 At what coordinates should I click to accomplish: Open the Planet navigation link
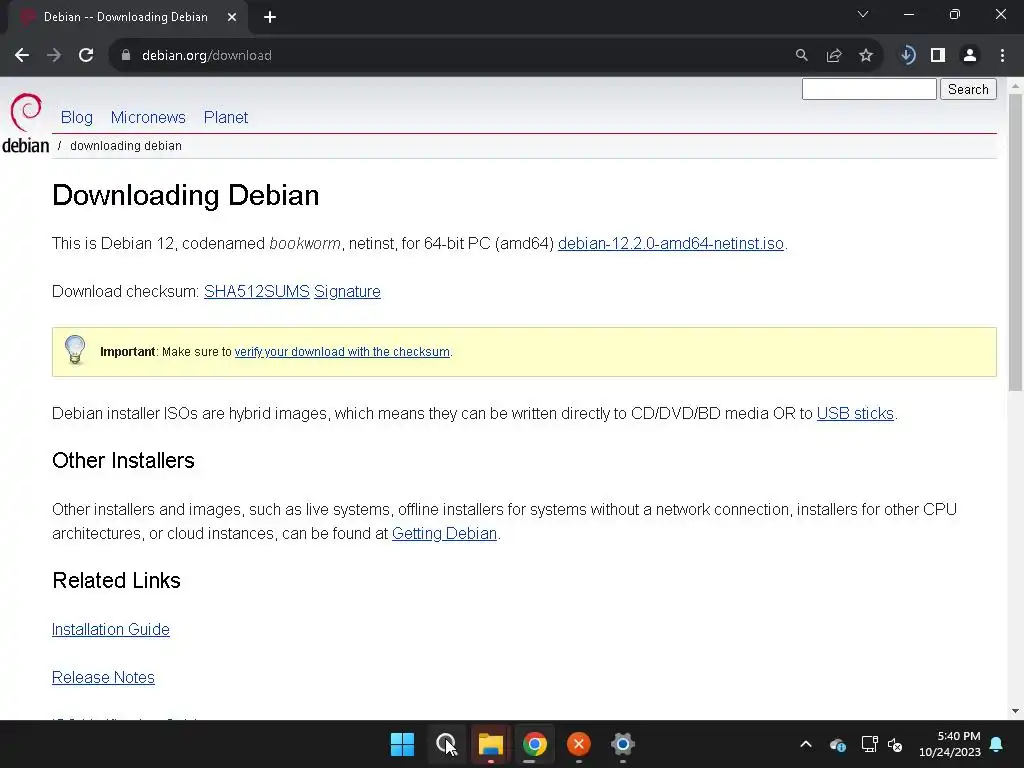click(226, 118)
